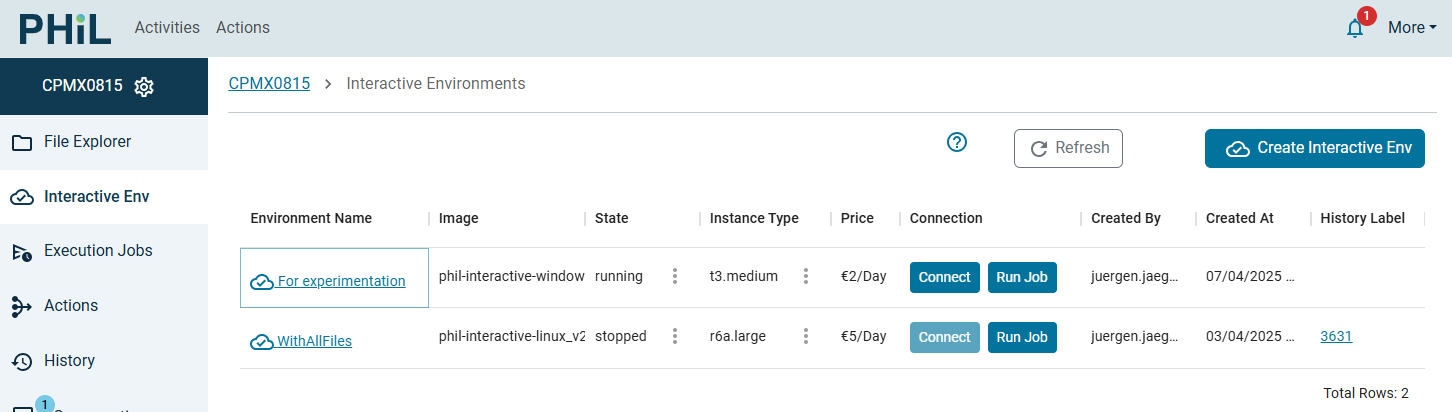Open the Activities menu in top bar
The image size is (1452, 412).
coord(167,28)
